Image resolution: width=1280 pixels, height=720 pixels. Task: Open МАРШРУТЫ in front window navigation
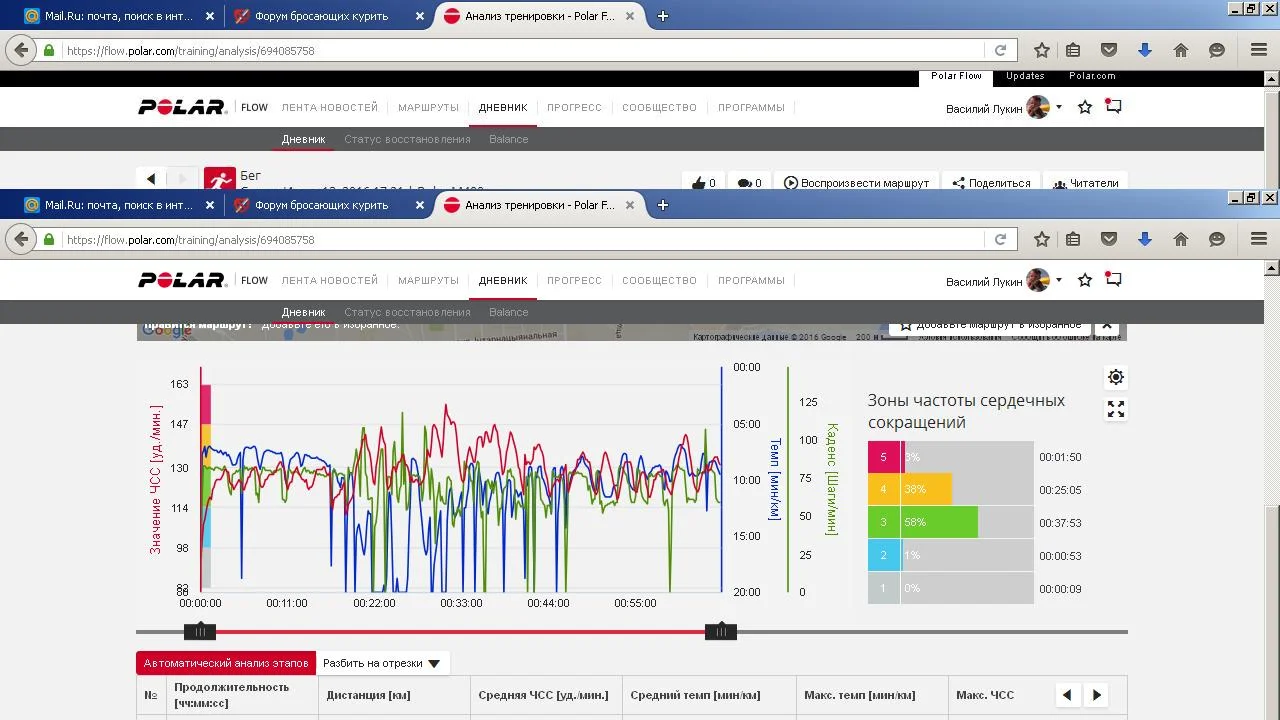[x=428, y=280]
